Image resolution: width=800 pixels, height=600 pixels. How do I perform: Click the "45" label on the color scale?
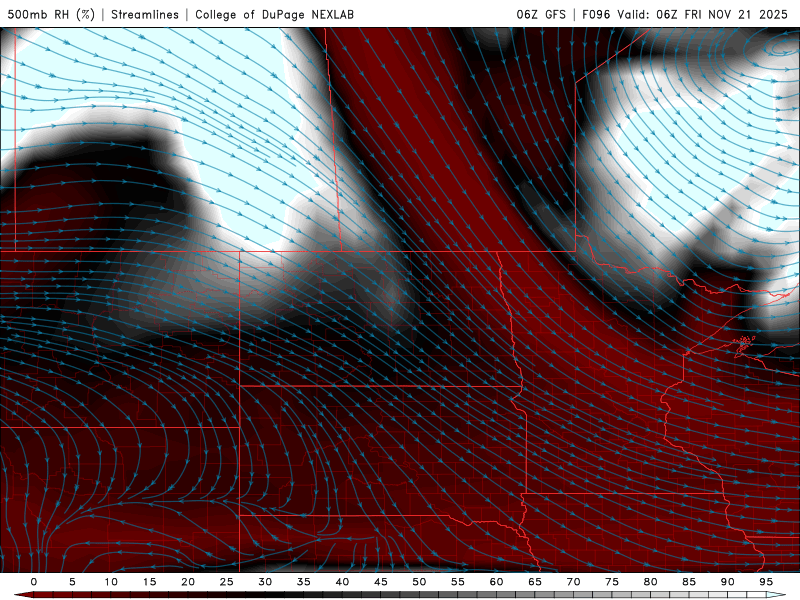(381, 582)
